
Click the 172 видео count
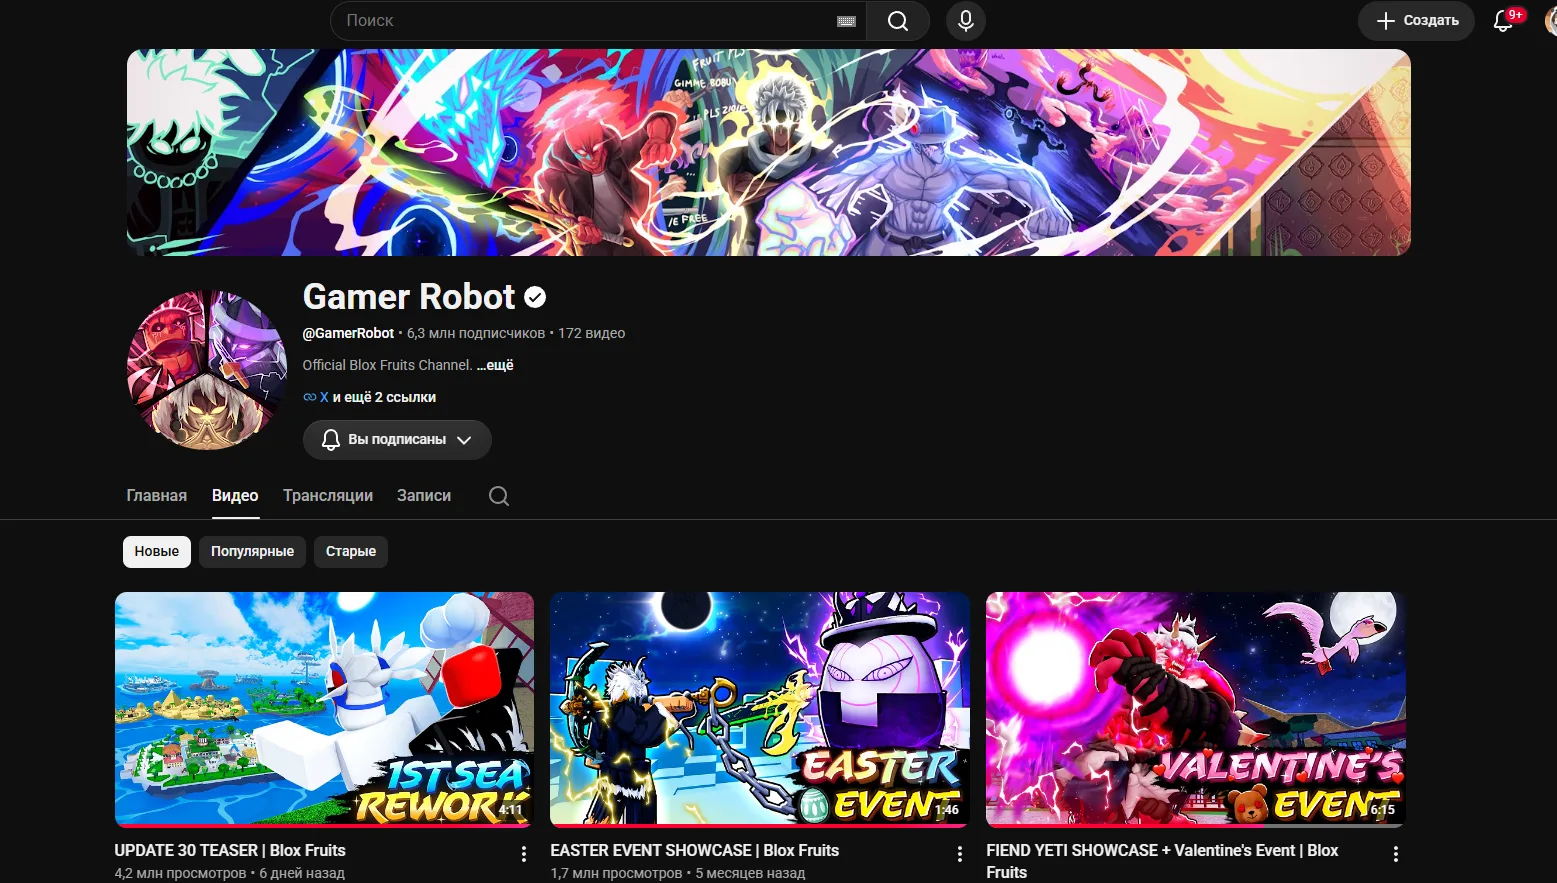coord(591,333)
